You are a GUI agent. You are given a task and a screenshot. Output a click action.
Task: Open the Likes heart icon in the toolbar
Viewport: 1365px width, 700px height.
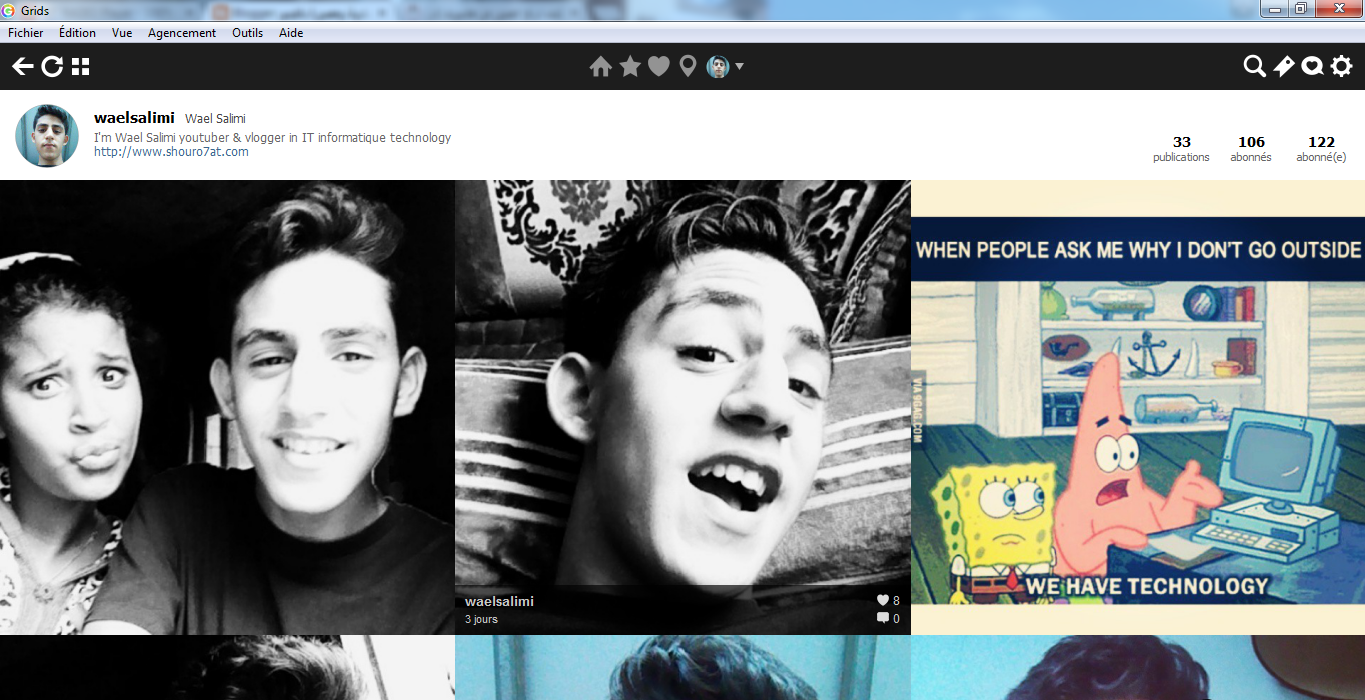tap(658, 67)
